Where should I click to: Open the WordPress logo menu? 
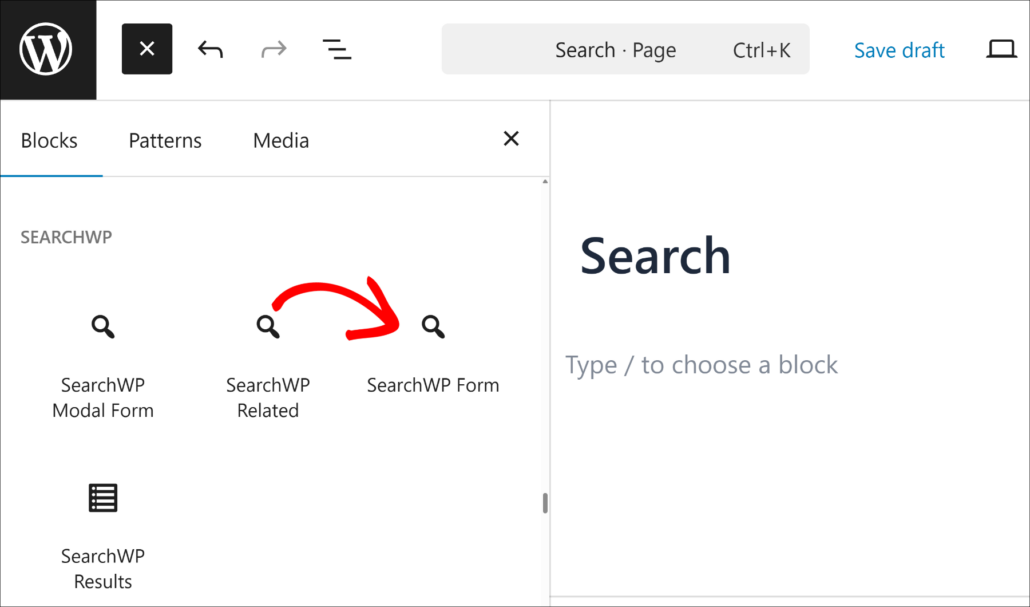(x=48, y=50)
